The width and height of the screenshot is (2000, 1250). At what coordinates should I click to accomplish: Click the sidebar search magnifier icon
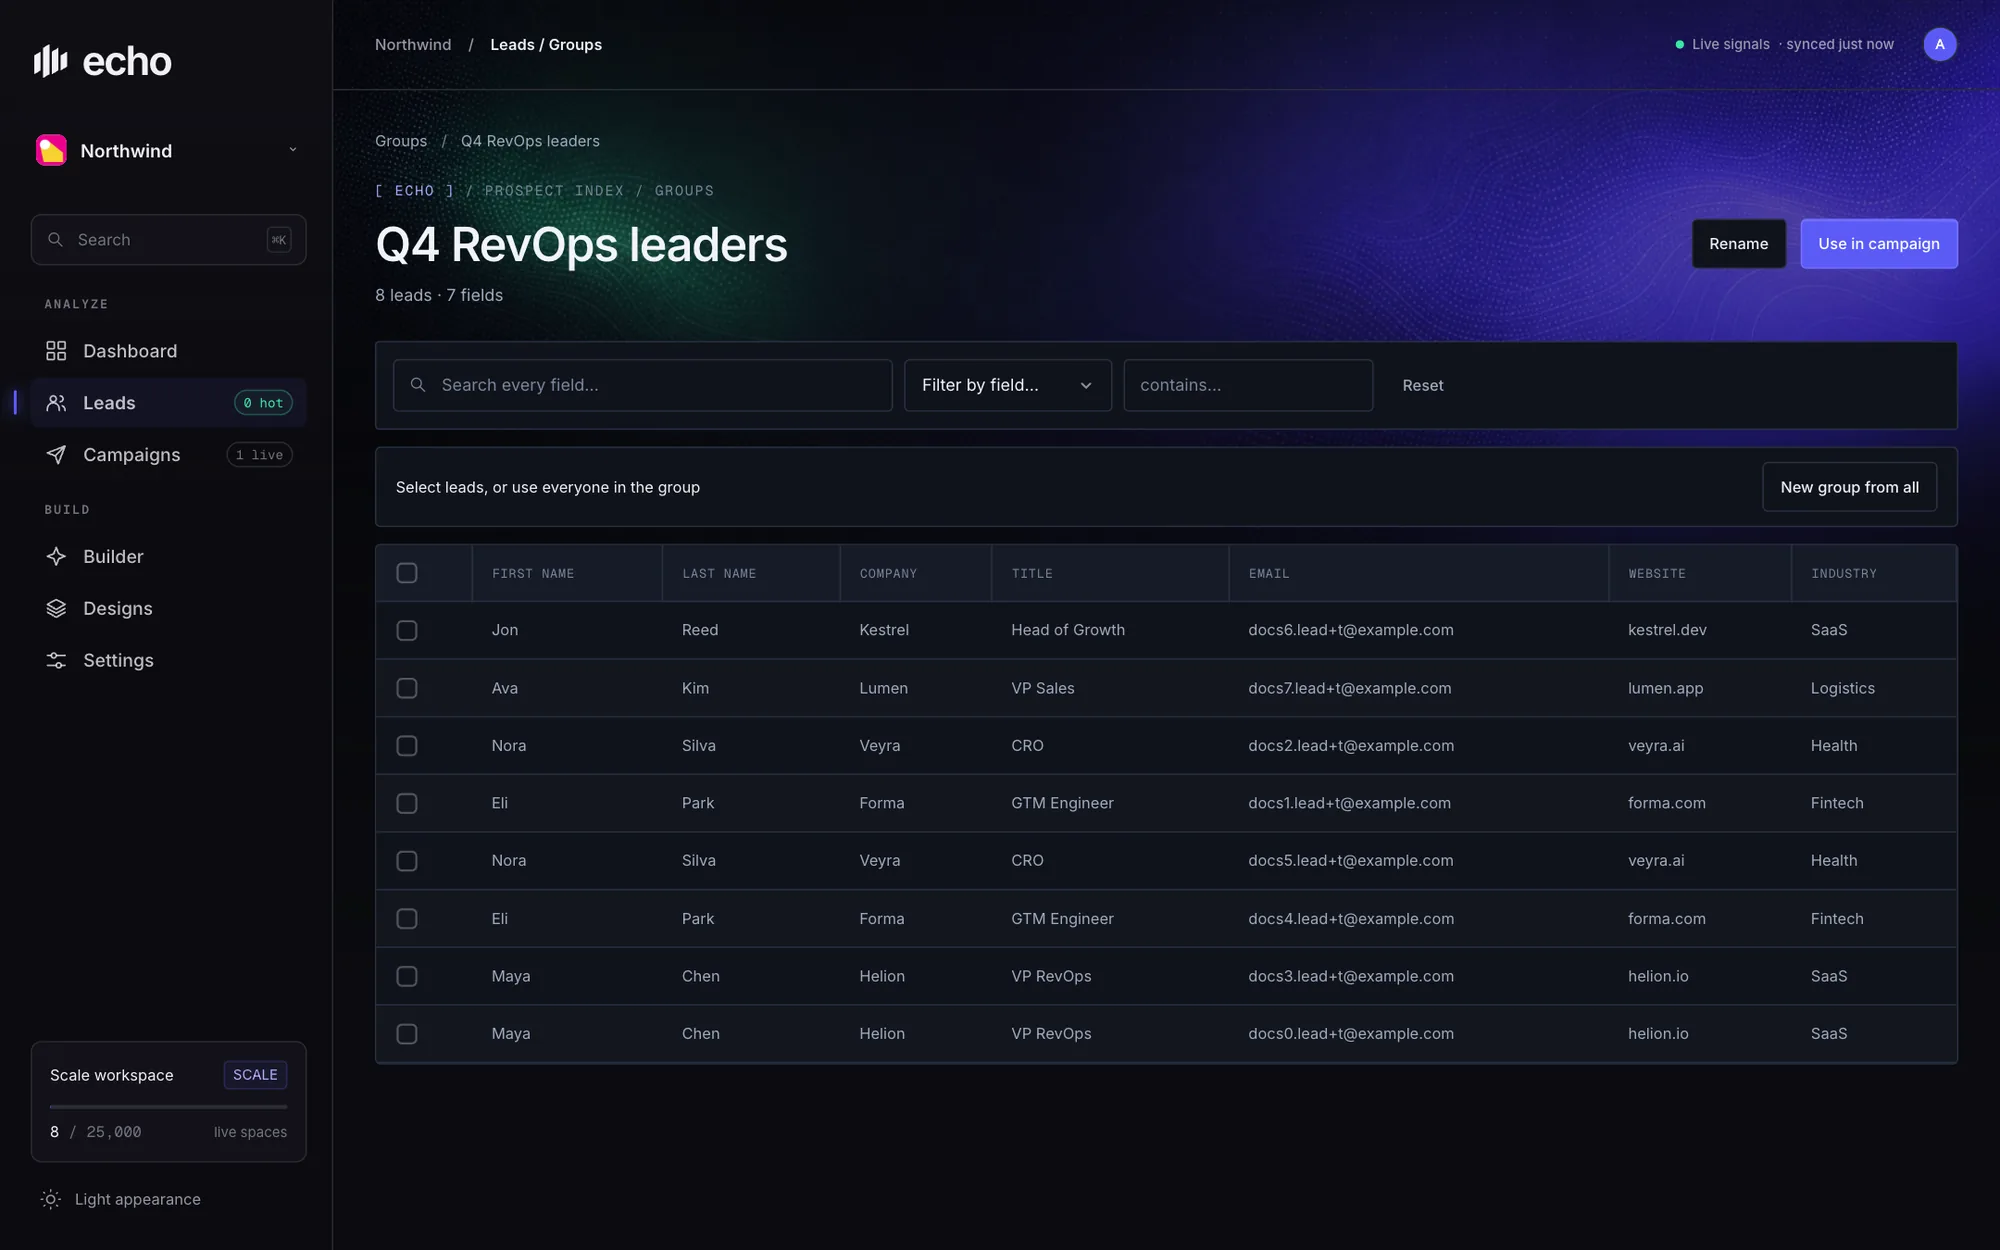coord(56,240)
